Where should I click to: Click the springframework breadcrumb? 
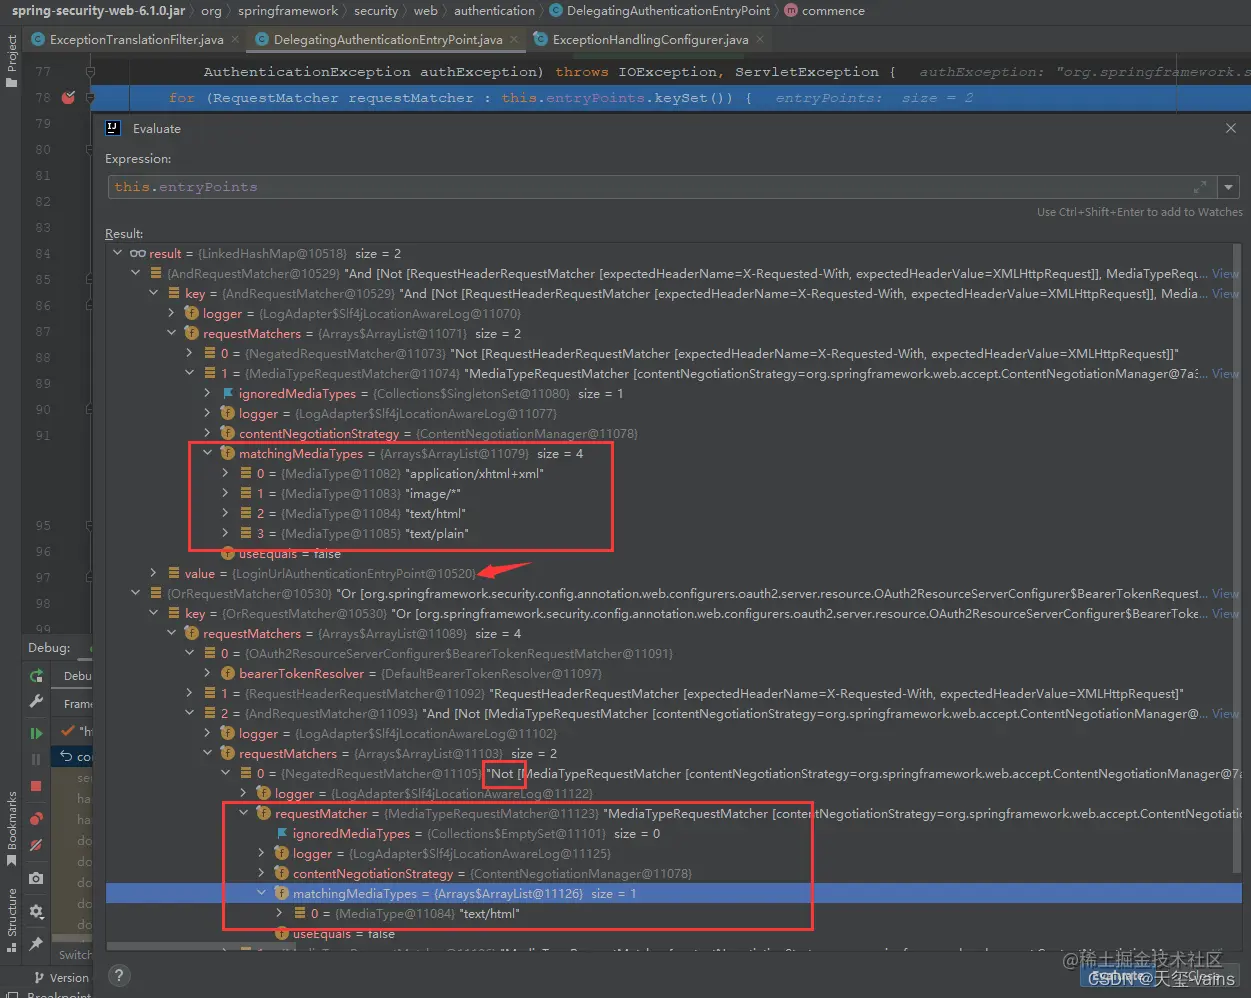coord(288,11)
